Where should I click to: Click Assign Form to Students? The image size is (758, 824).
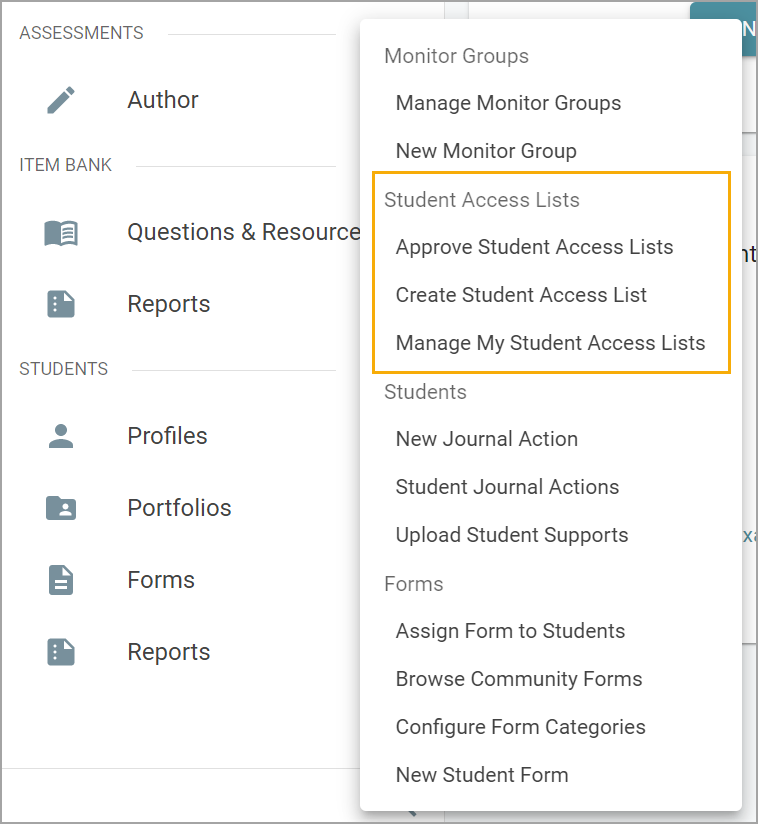[510, 631]
